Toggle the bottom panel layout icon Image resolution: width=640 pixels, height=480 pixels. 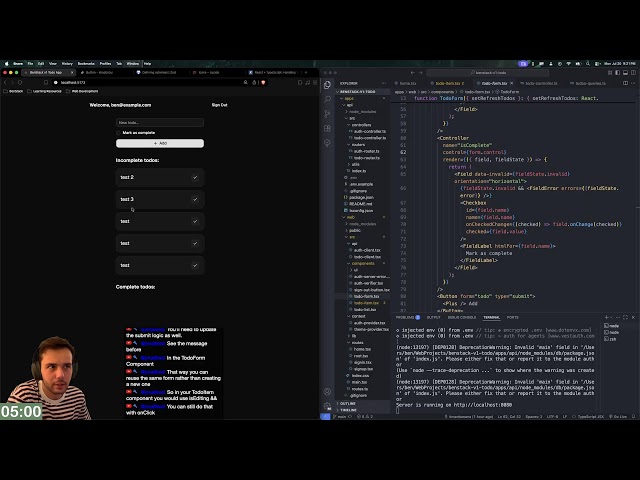(x=625, y=73)
